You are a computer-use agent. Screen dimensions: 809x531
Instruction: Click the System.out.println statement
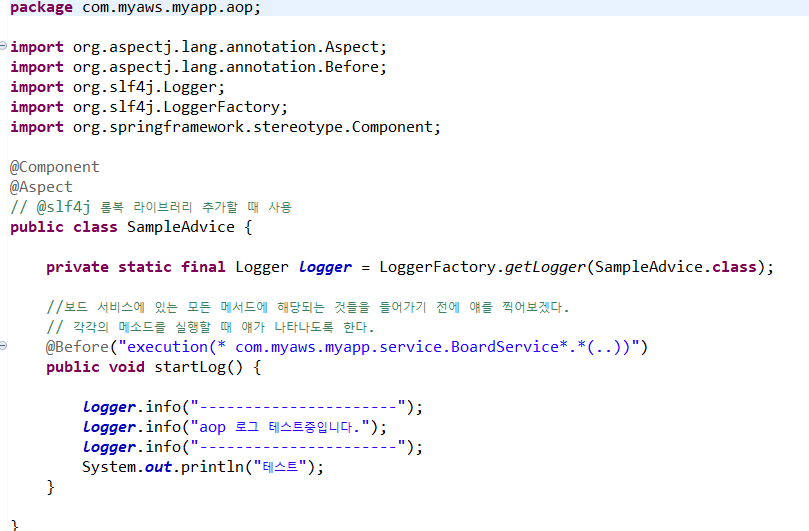203,467
